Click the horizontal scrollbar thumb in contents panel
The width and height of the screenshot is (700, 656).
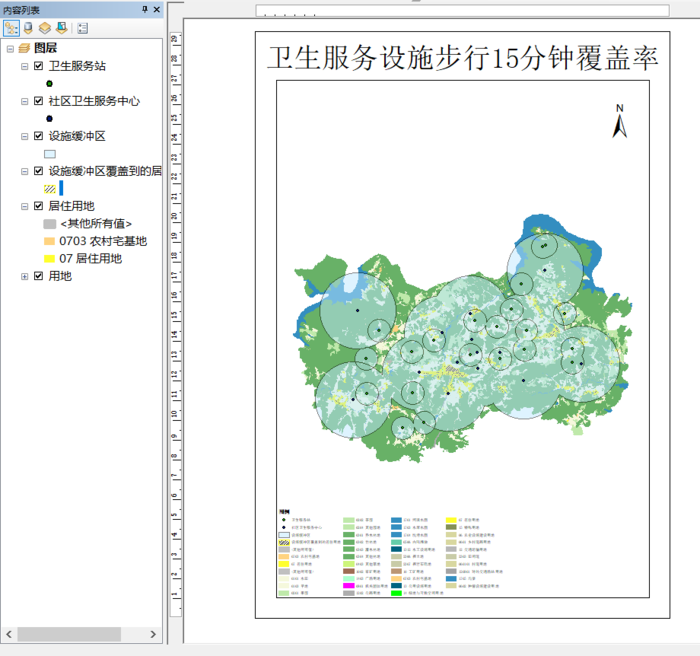(69, 634)
